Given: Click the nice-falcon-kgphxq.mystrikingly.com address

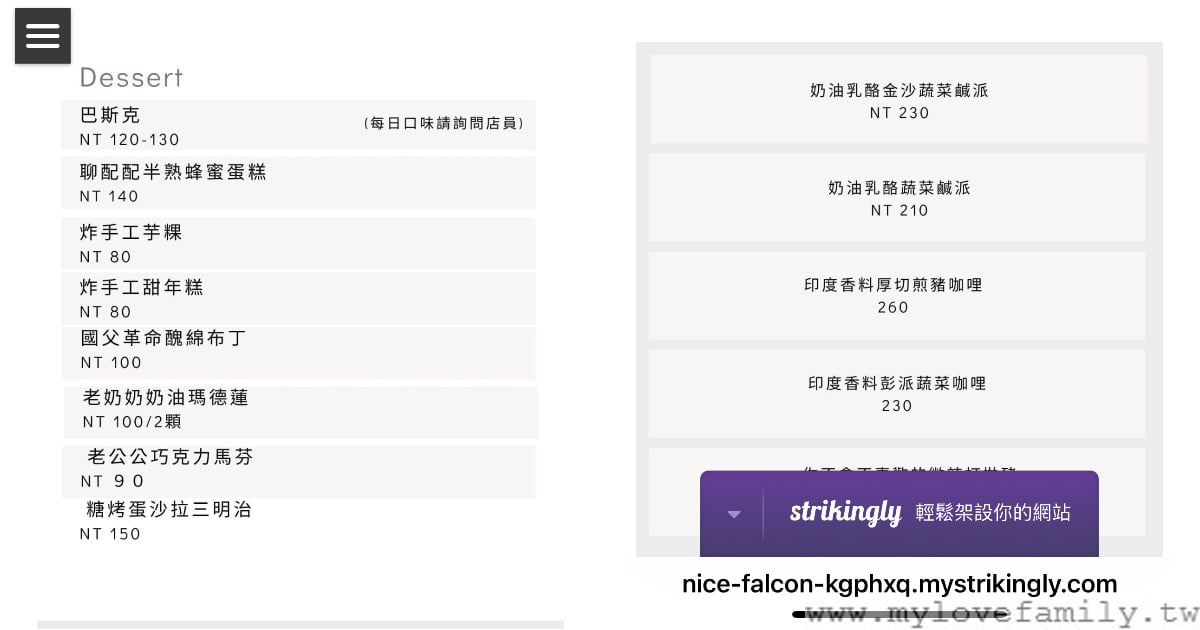Looking at the screenshot, I should click(899, 584).
